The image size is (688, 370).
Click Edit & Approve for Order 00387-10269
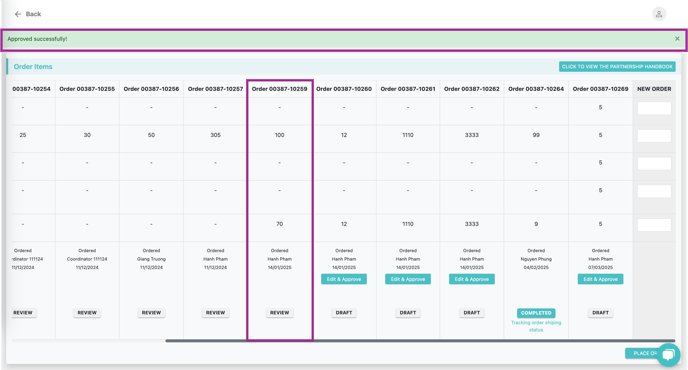click(600, 279)
